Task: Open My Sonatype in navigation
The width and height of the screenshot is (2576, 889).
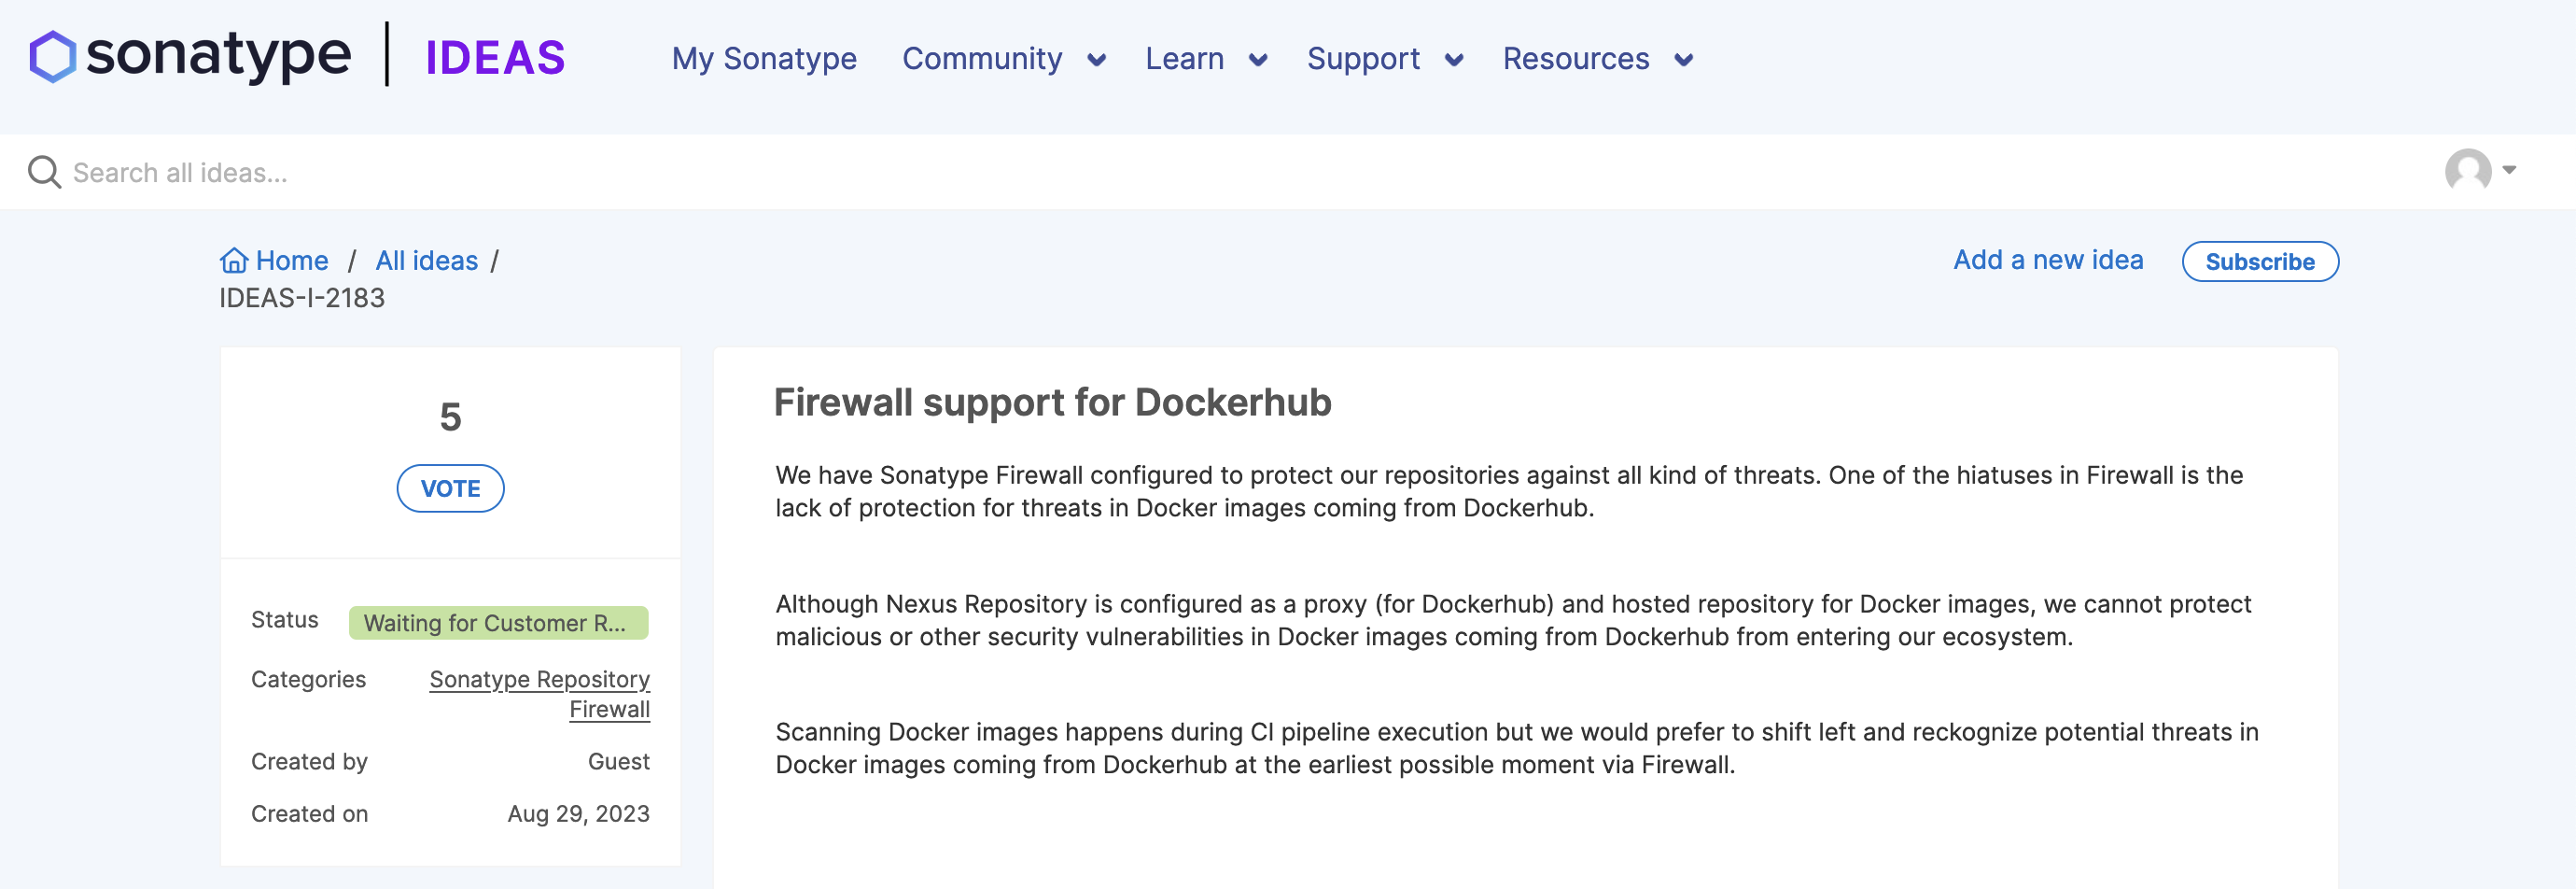Action: click(x=764, y=59)
